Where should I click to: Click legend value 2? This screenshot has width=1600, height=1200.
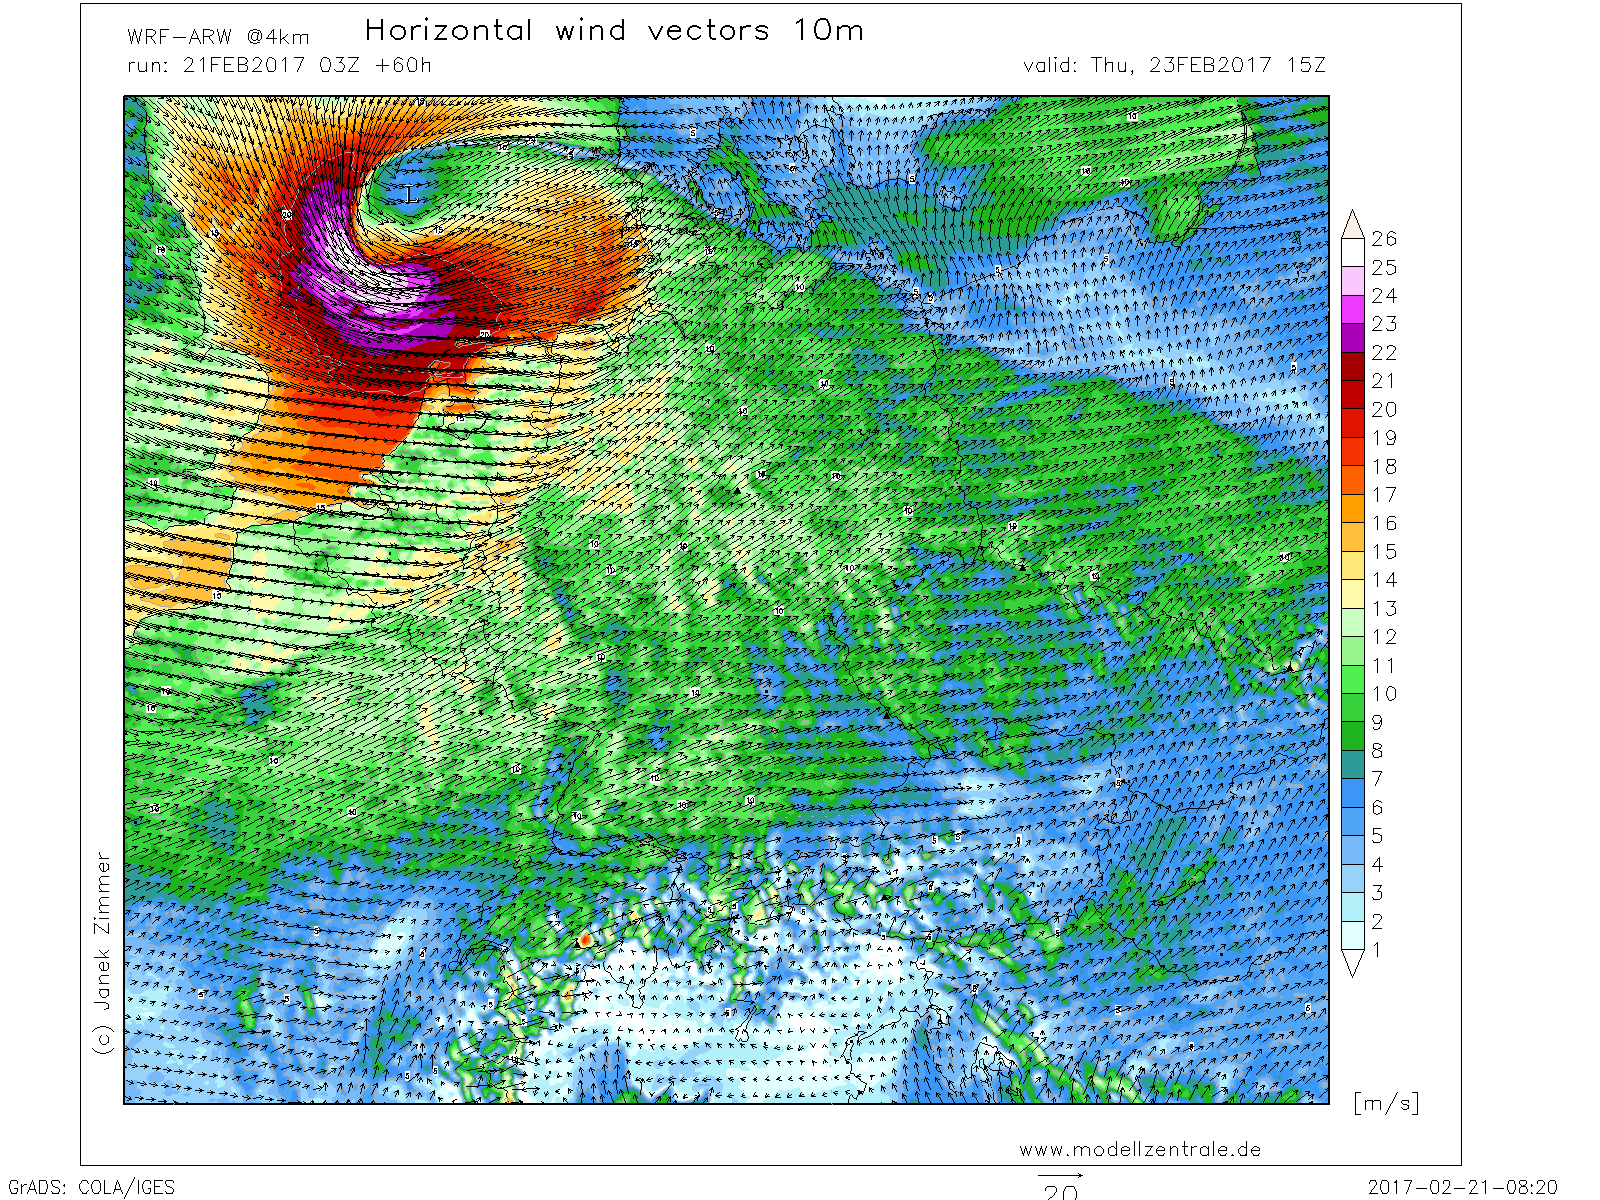point(1377,921)
